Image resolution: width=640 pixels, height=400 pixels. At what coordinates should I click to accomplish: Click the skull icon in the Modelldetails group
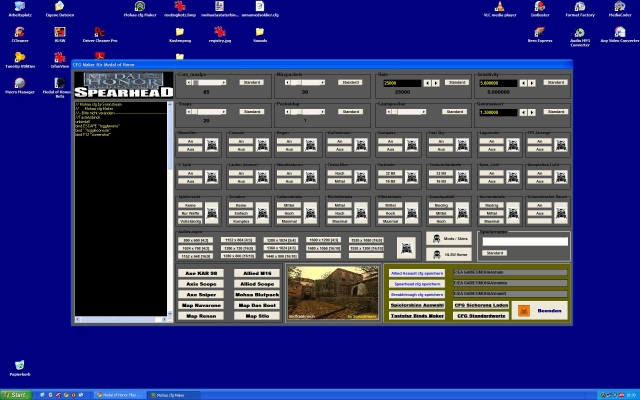coord(361,213)
